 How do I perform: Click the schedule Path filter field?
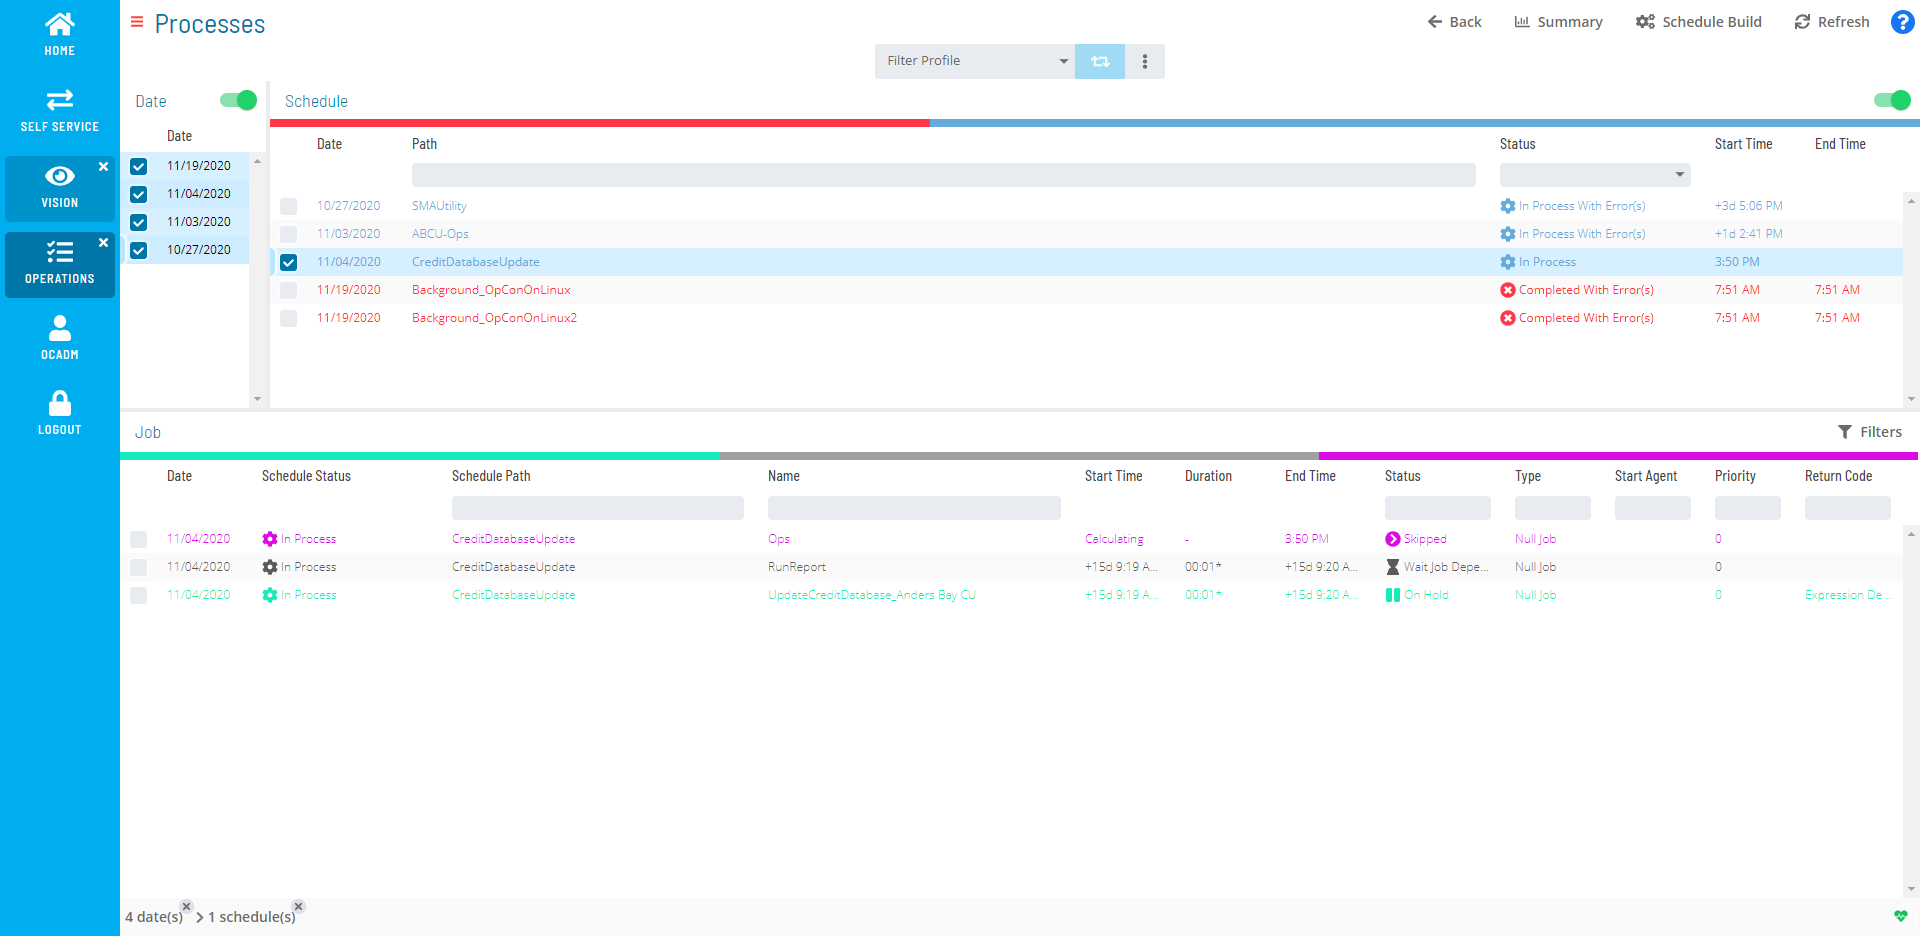coord(944,175)
